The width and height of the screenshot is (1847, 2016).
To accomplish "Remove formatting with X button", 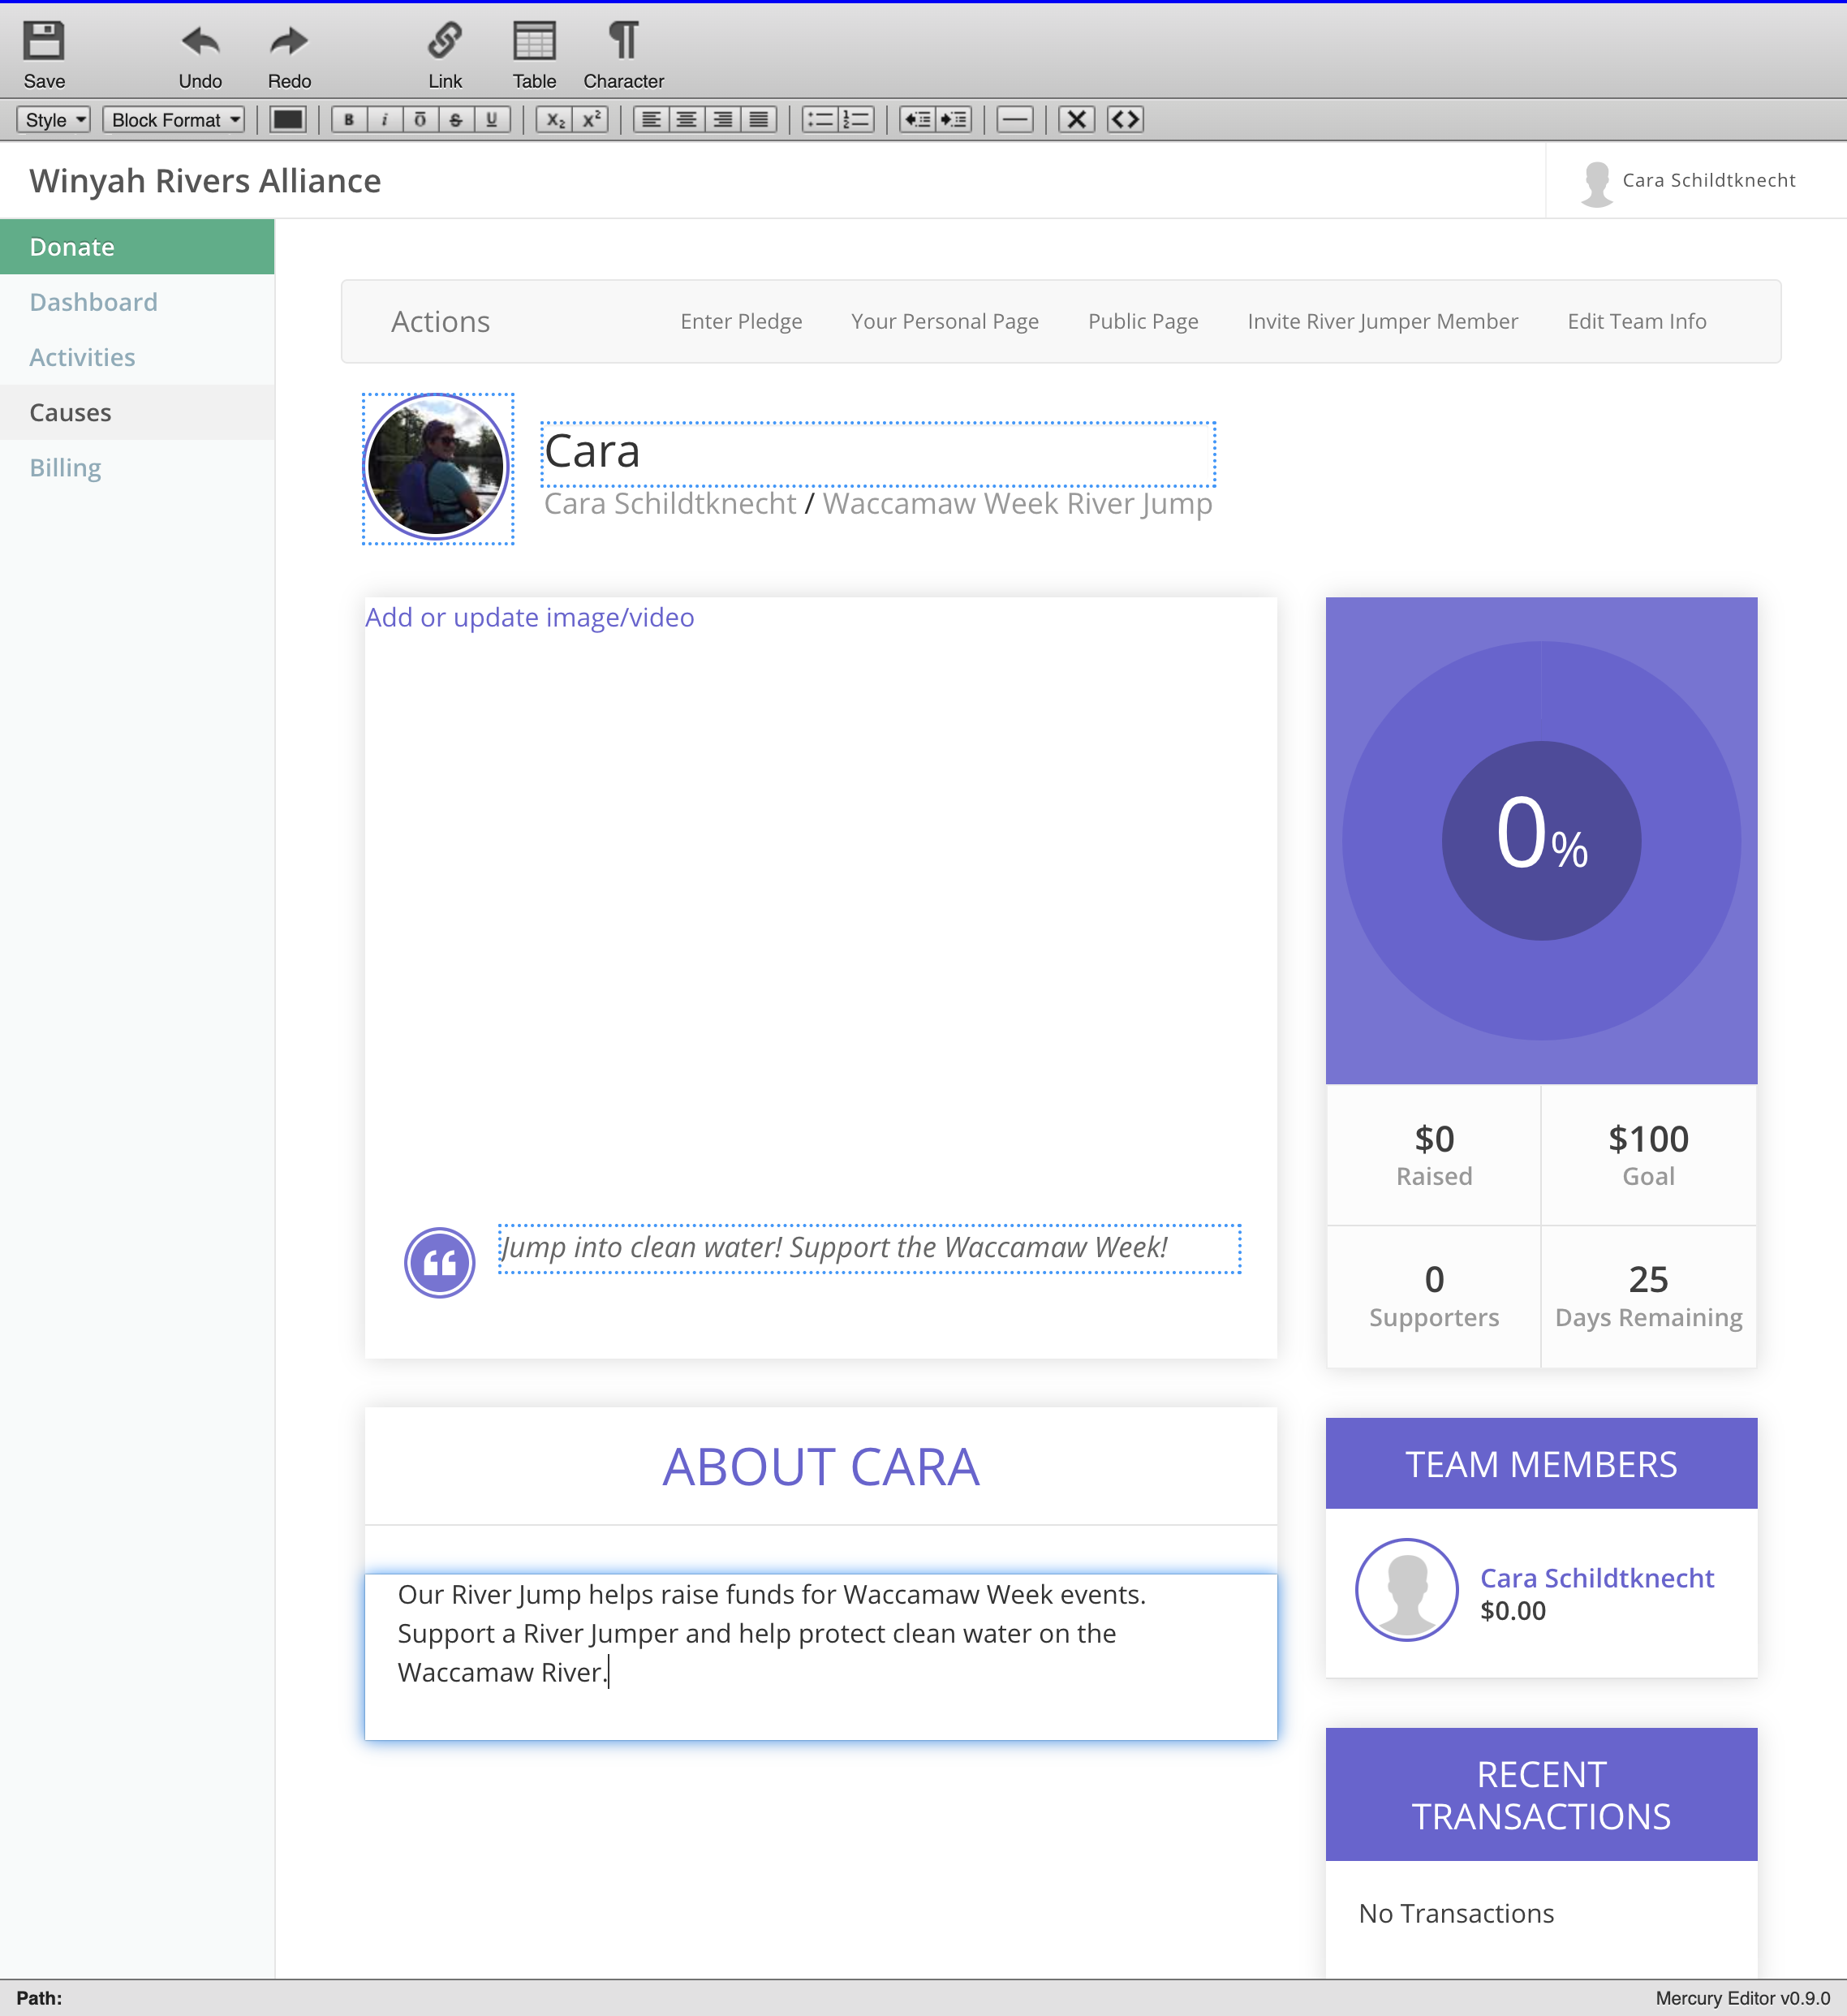I will pos(1077,120).
